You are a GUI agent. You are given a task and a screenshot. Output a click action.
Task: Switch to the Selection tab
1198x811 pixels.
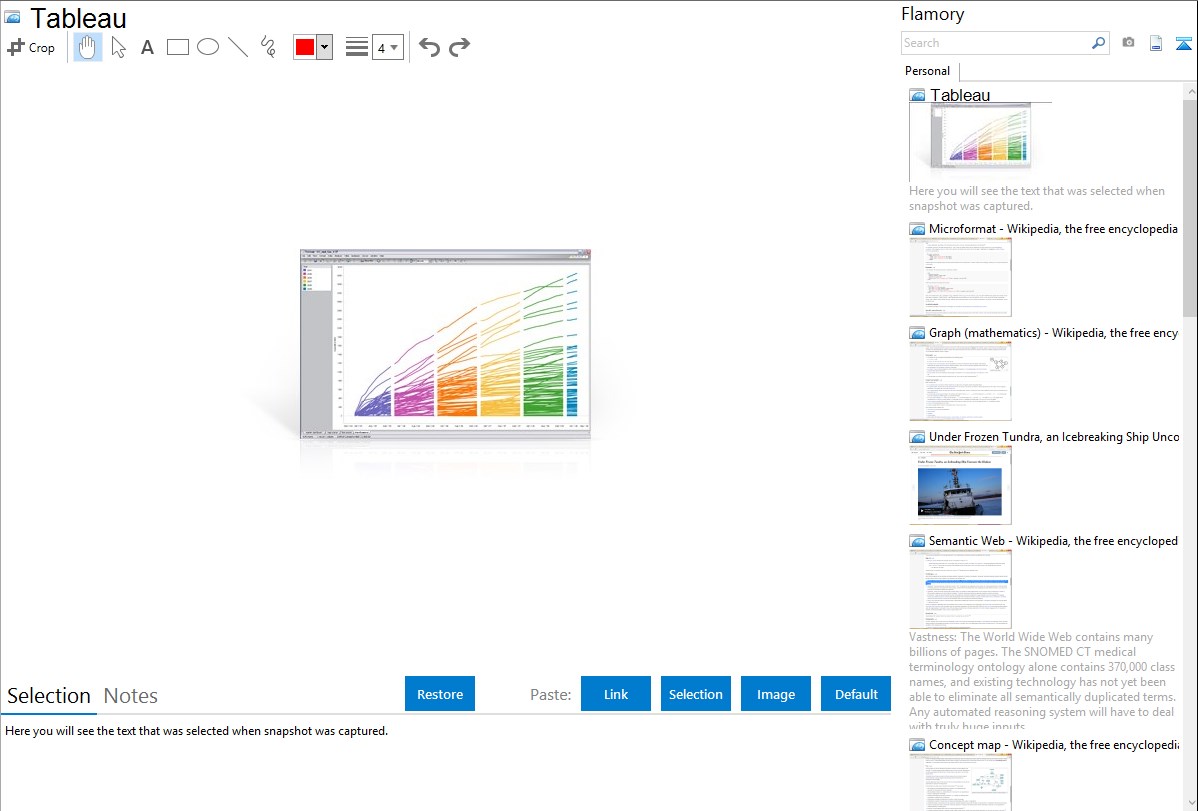click(x=49, y=696)
